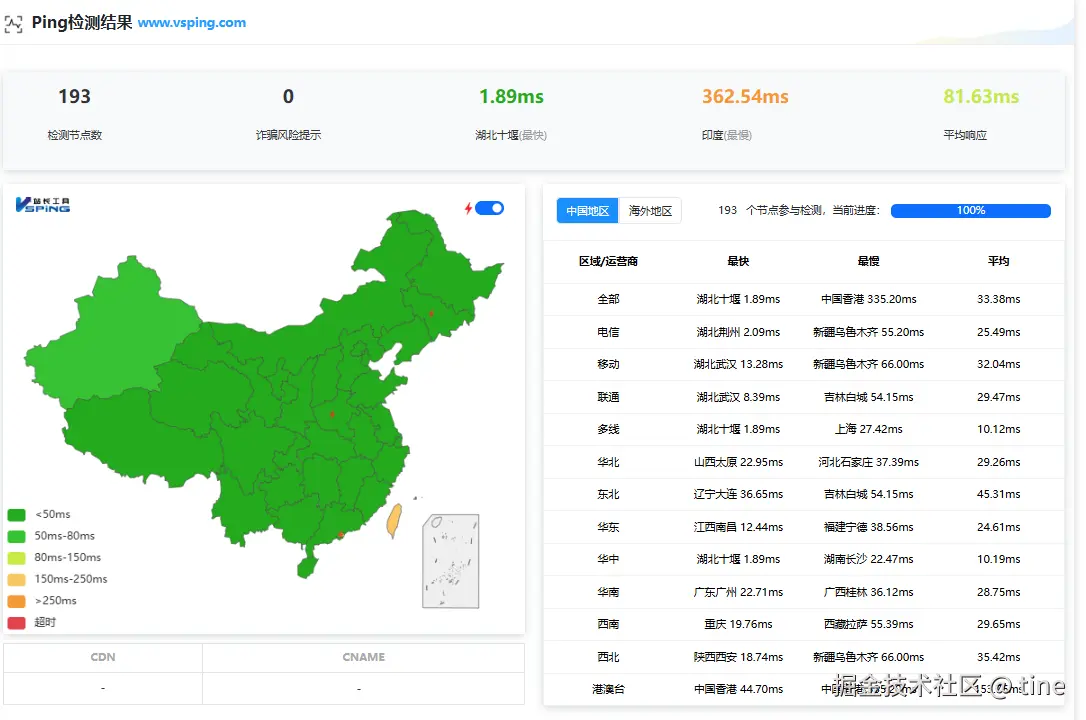The image size is (1086, 720).
Task: Click the 33.38ms average value
Action: [x=999, y=299]
